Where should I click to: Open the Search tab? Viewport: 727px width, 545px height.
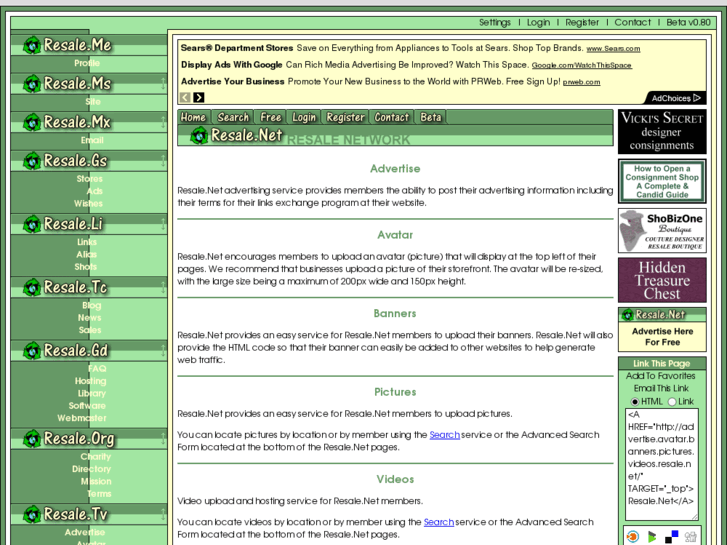point(233,117)
